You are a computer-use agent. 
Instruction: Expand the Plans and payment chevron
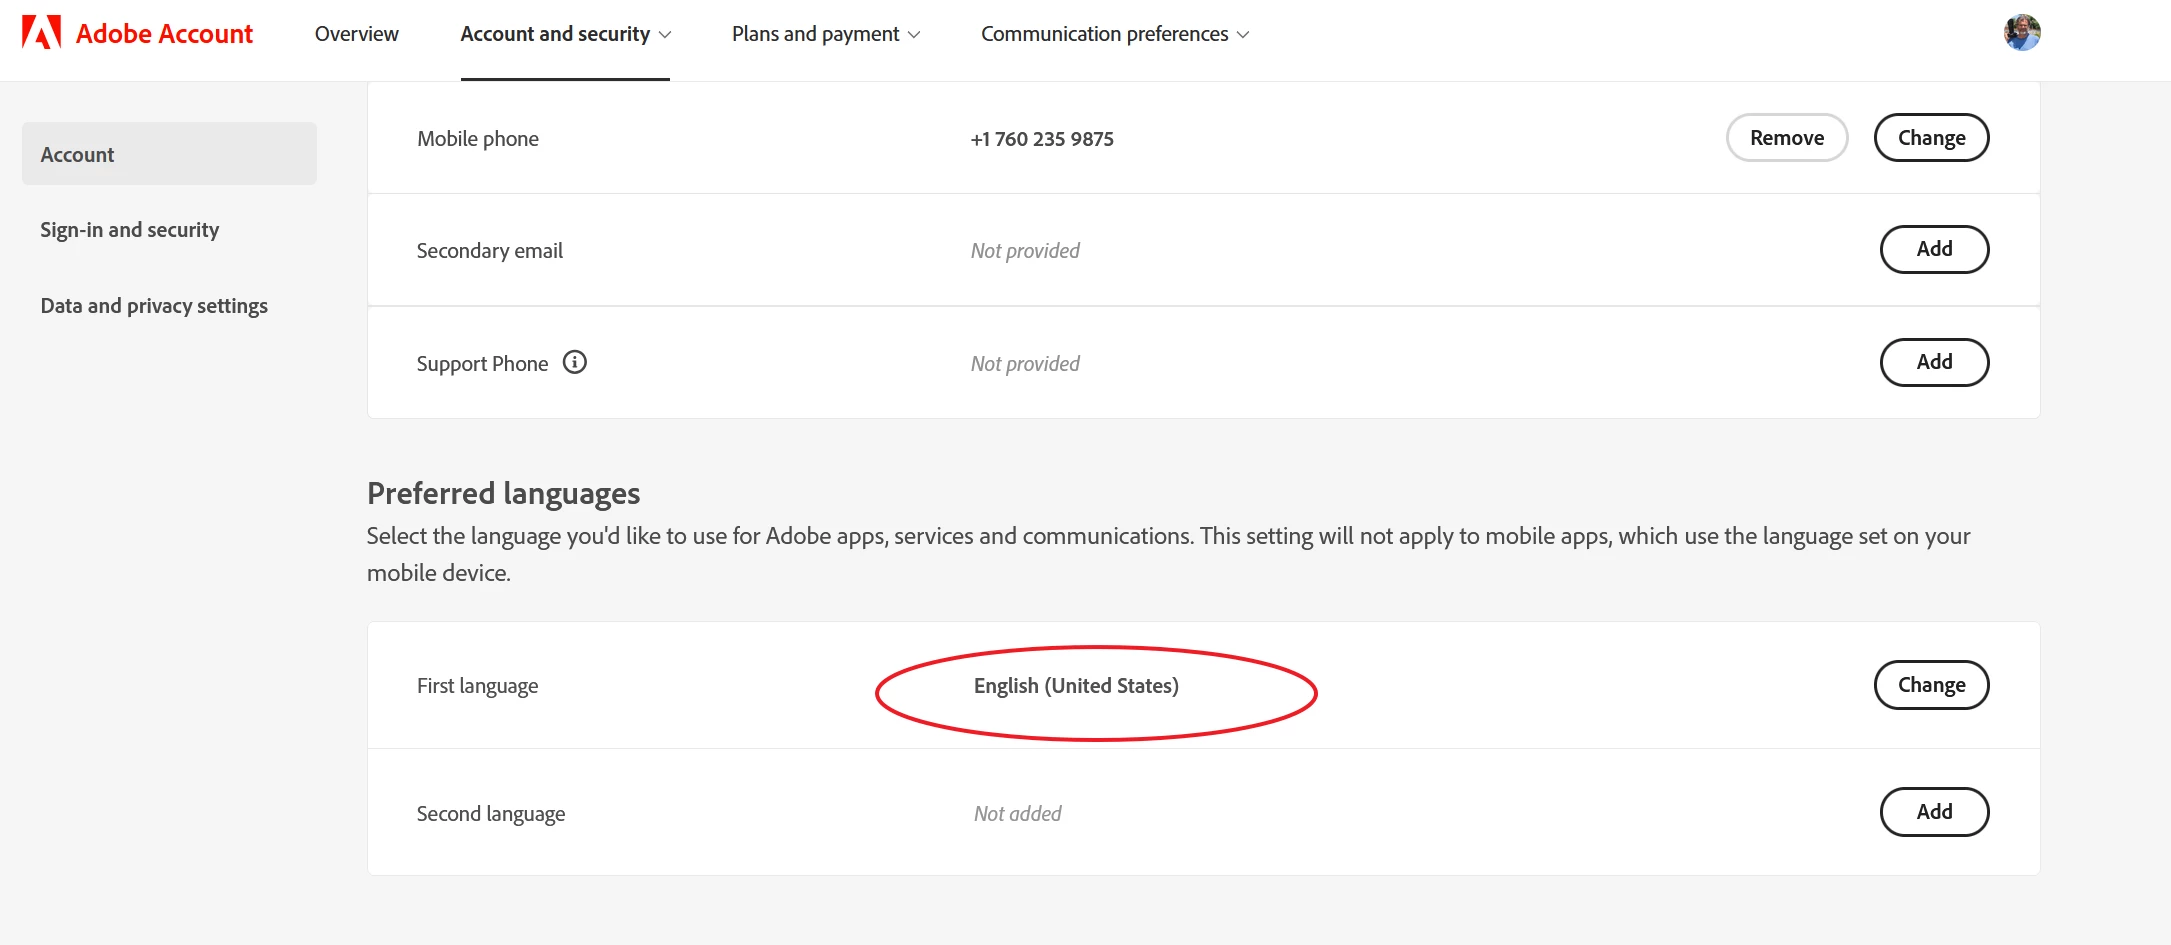click(914, 35)
